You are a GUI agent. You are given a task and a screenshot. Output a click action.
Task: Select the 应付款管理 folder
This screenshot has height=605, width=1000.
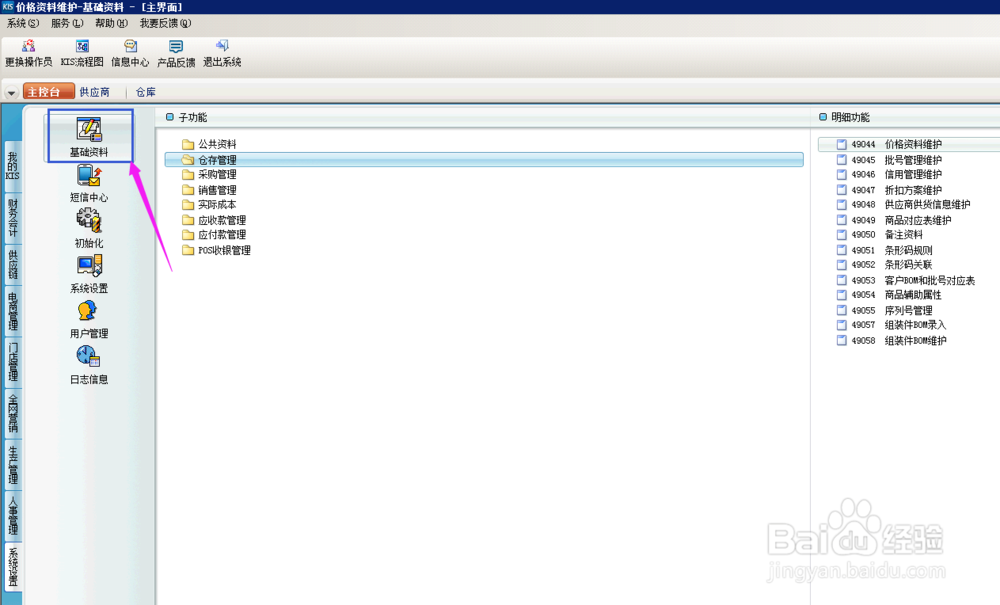pyautogui.click(x=214, y=235)
